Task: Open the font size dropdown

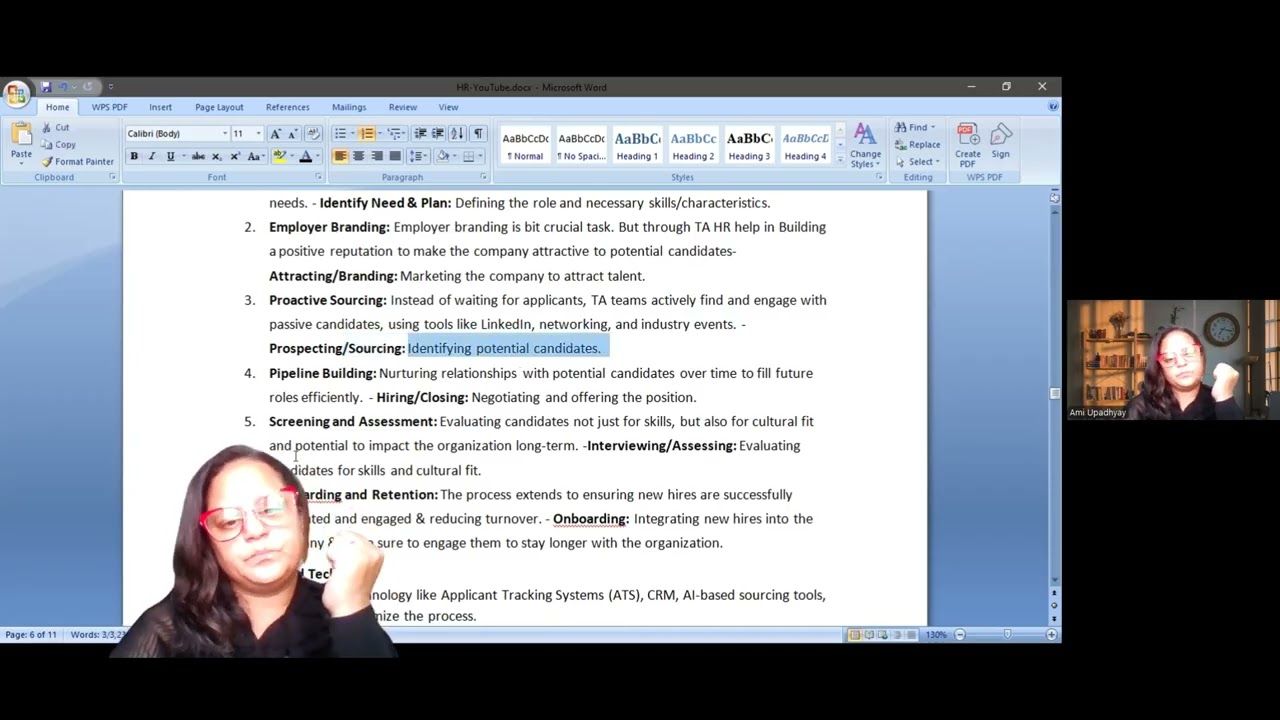Action: [258, 134]
